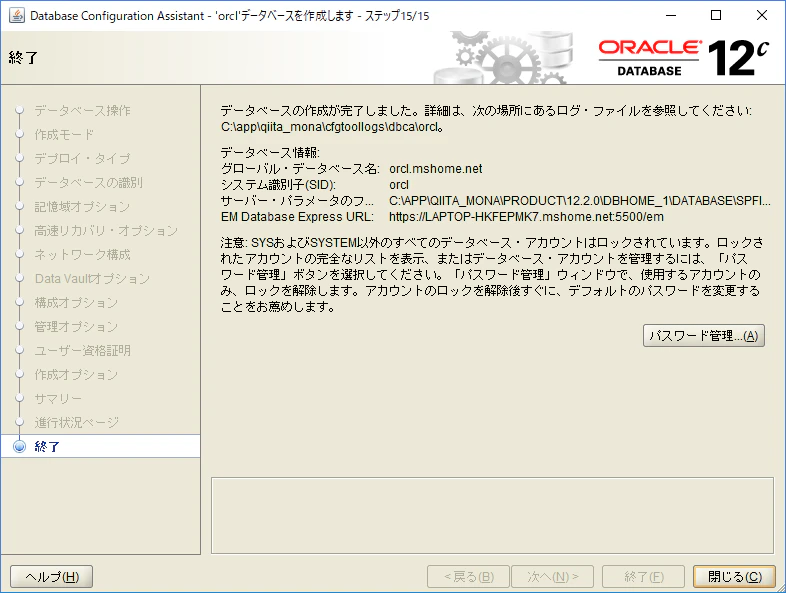The image size is (786, 593).
Task: Select the 構成オプション step
Action: pyautogui.click(x=76, y=303)
